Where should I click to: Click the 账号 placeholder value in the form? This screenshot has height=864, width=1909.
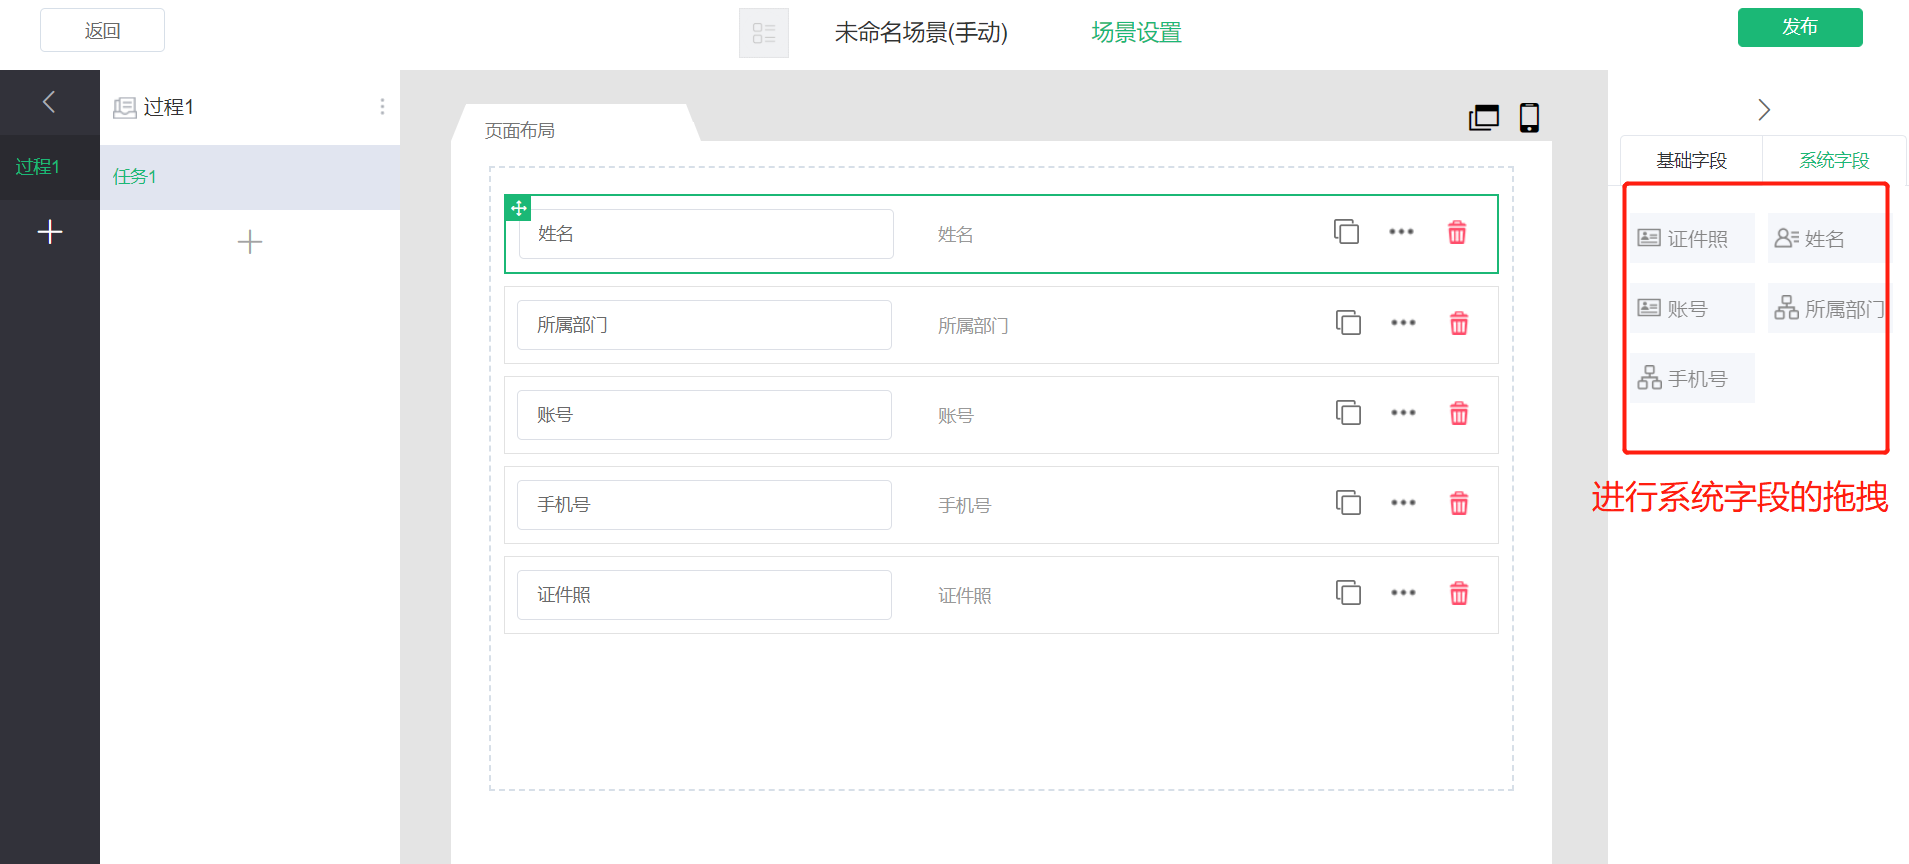(x=955, y=416)
